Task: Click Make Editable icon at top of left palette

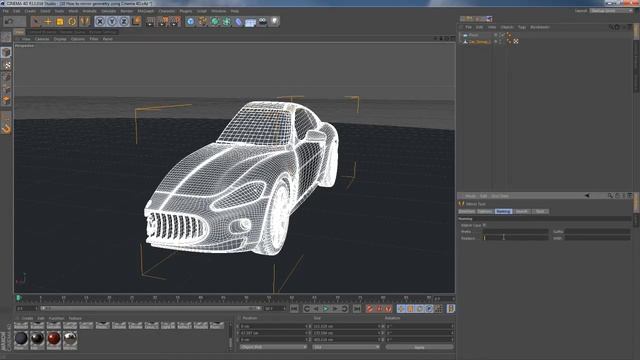Action: click(x=6, y=38)
